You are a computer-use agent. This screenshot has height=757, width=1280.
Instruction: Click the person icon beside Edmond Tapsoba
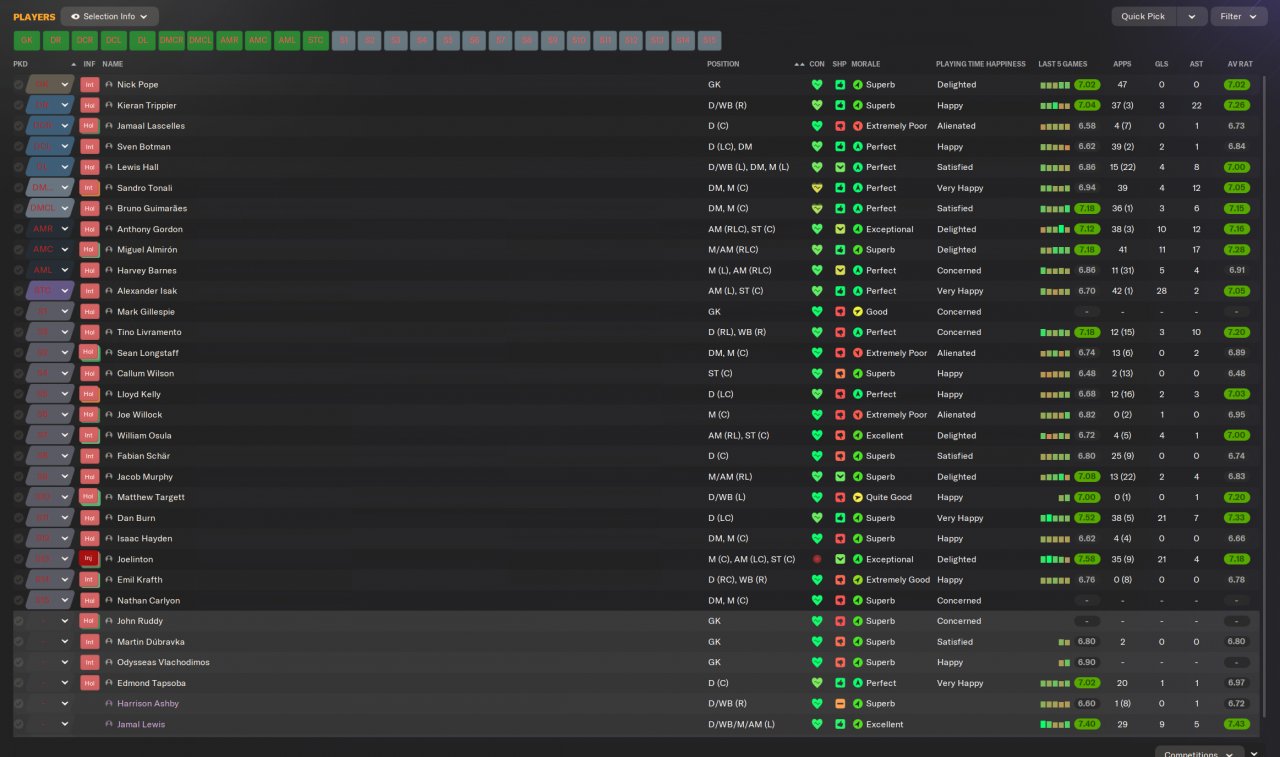tap(109, 683)
